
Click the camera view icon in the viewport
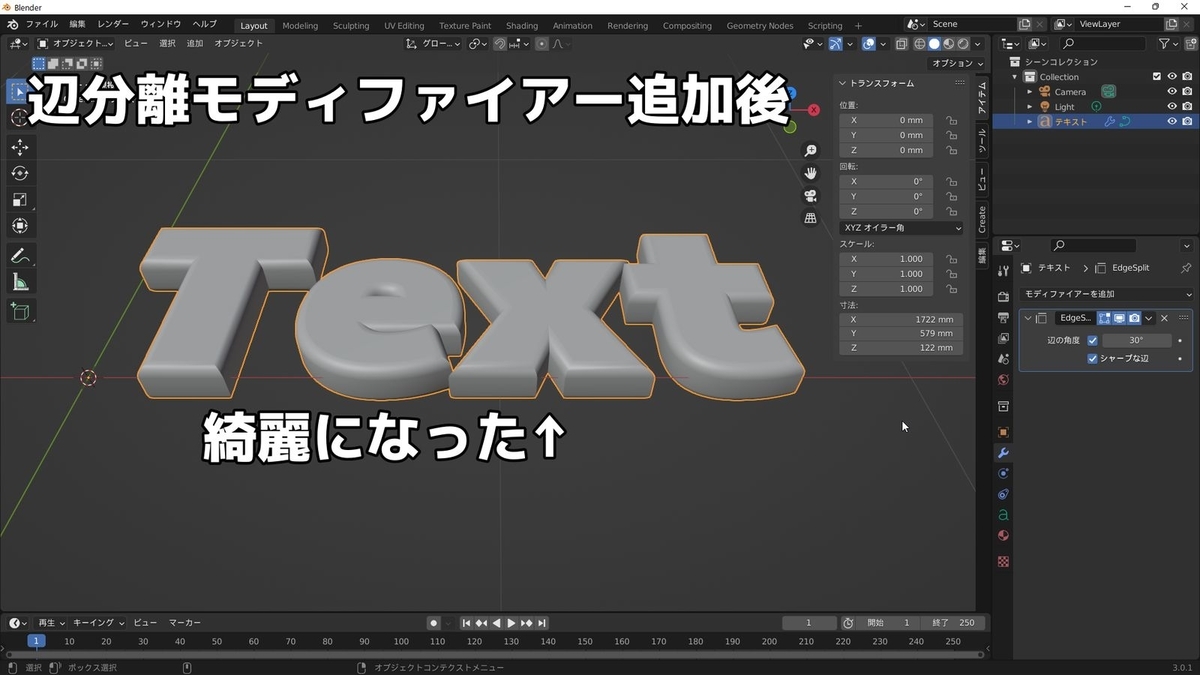pyautogui.click(x=810, y=196)
